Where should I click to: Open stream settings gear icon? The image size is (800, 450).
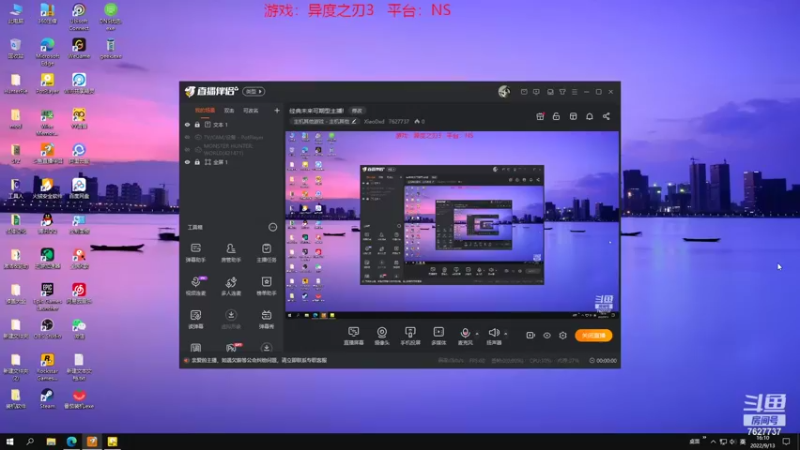click(x=563, y=335)
